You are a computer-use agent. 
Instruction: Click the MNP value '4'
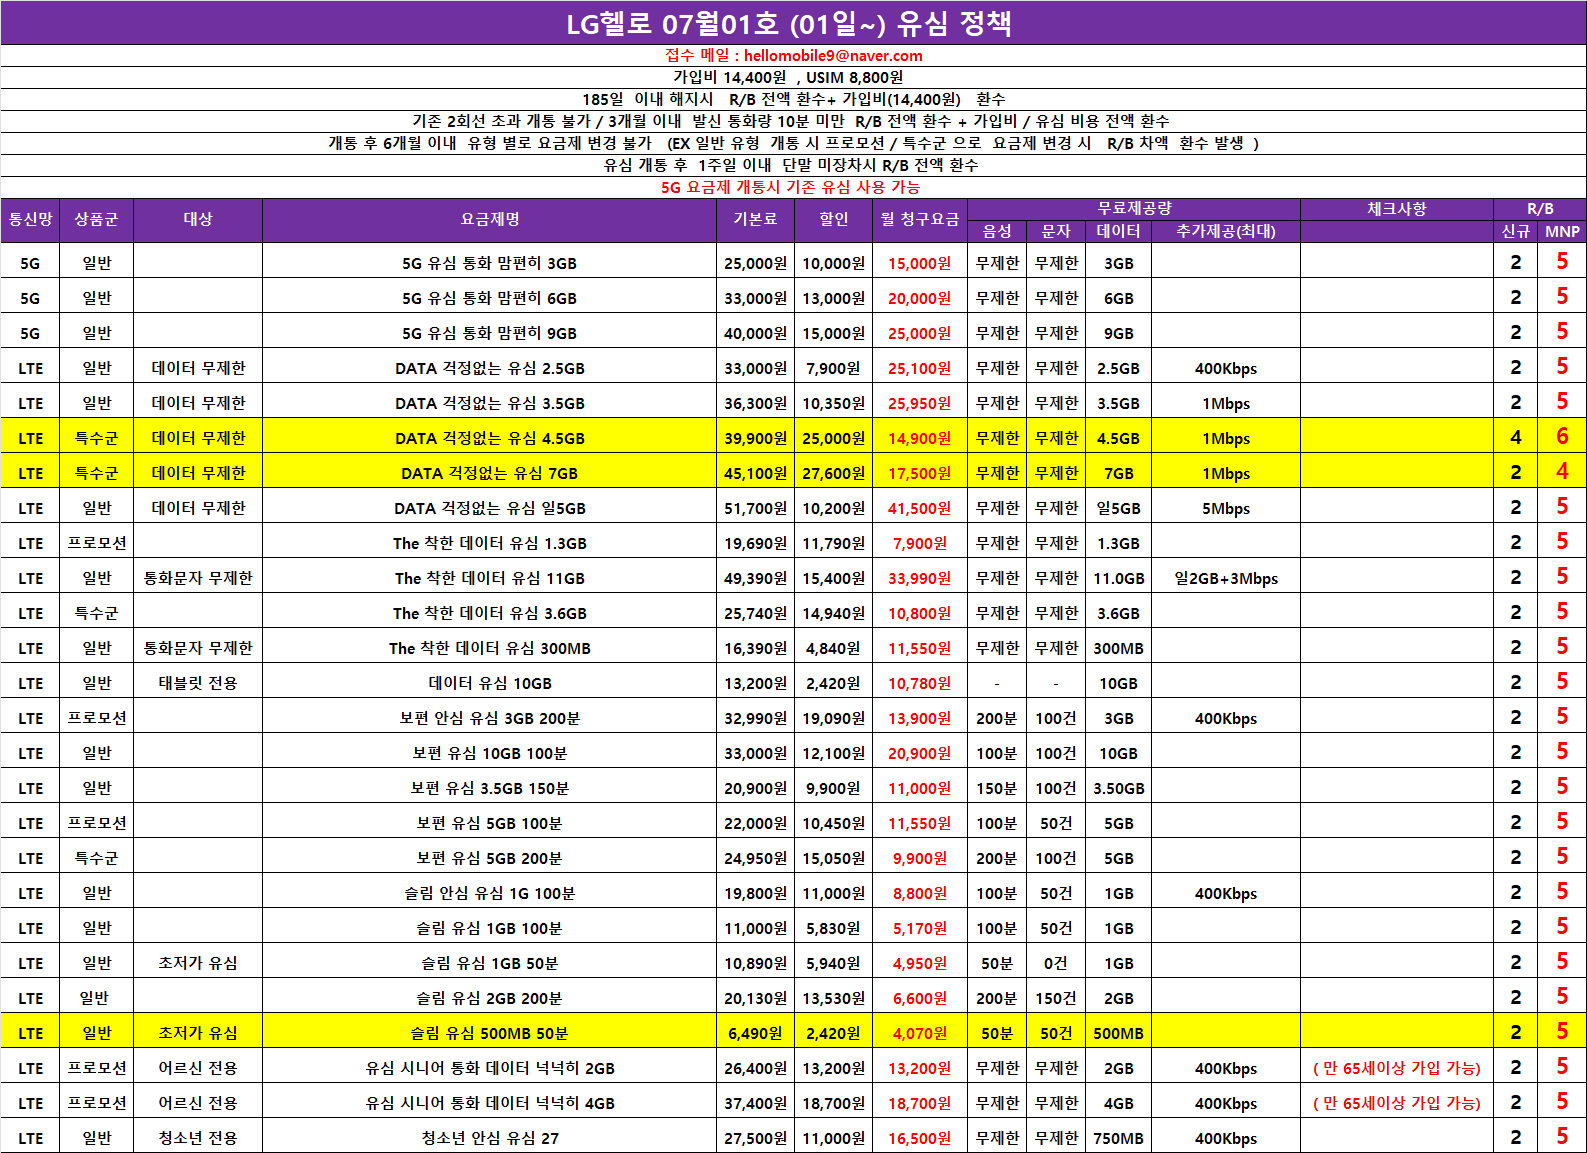pos(1562,472)
